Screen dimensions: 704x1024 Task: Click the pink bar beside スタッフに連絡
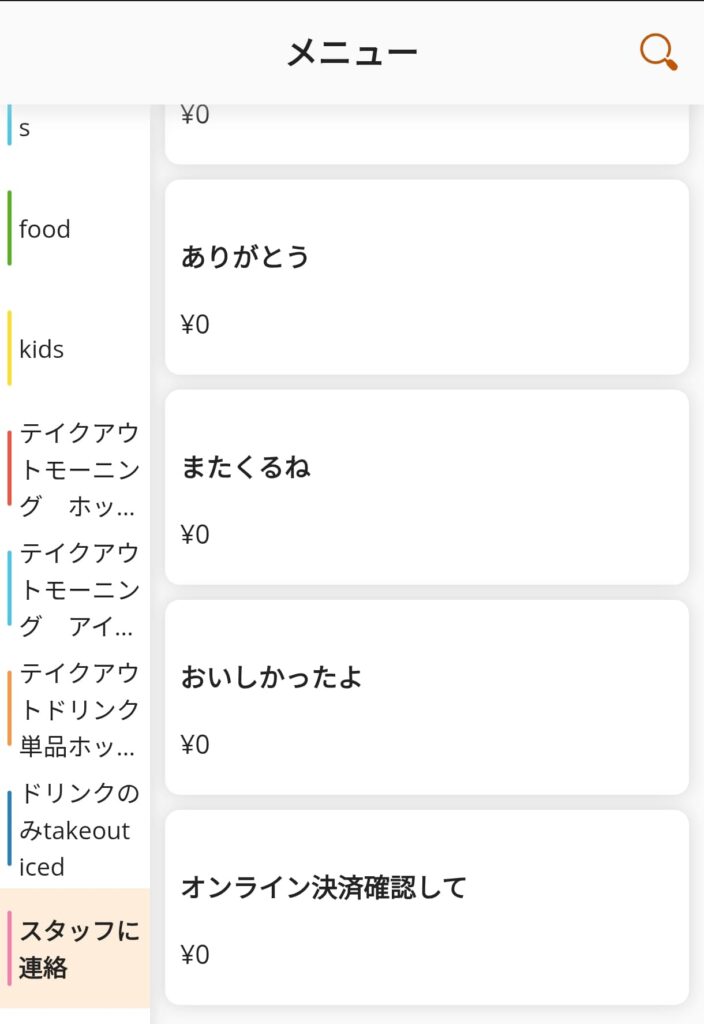coord(10,948)
